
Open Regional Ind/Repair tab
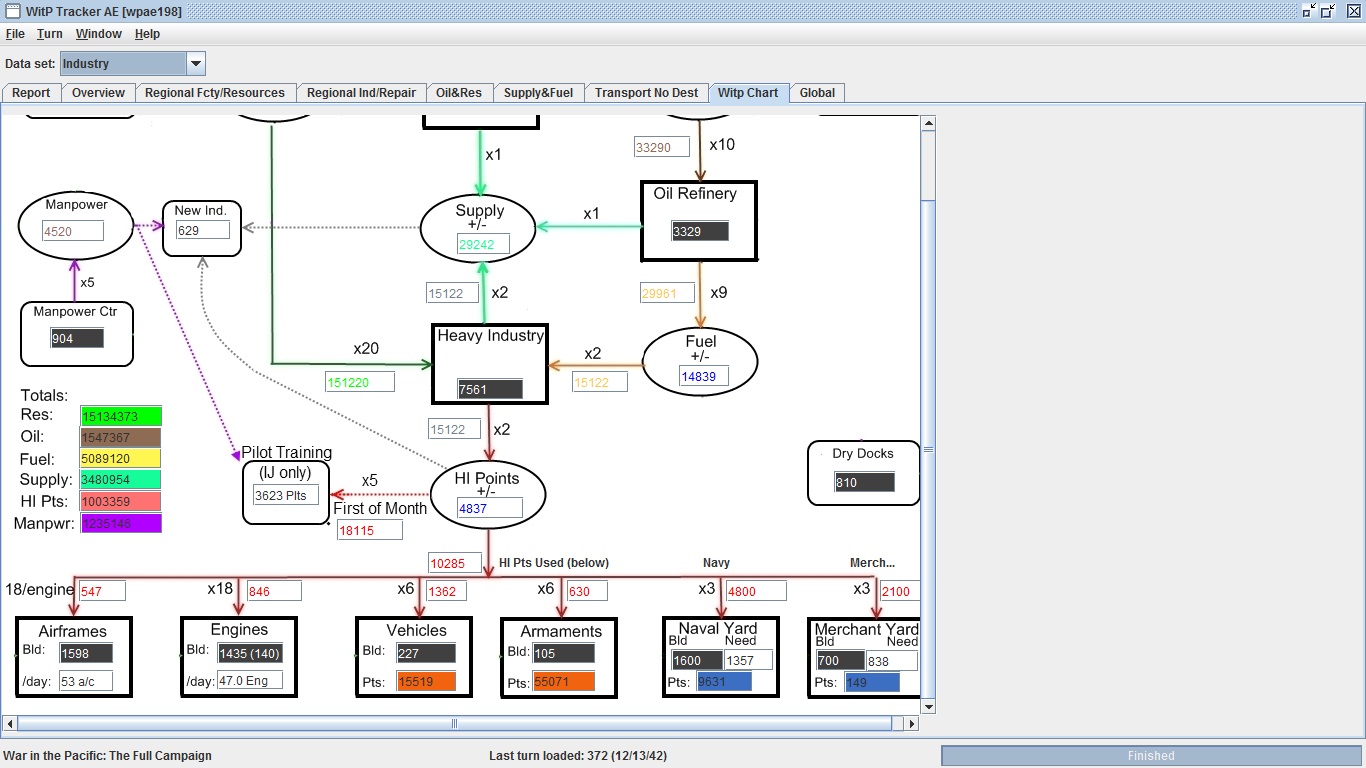[361, 93]
